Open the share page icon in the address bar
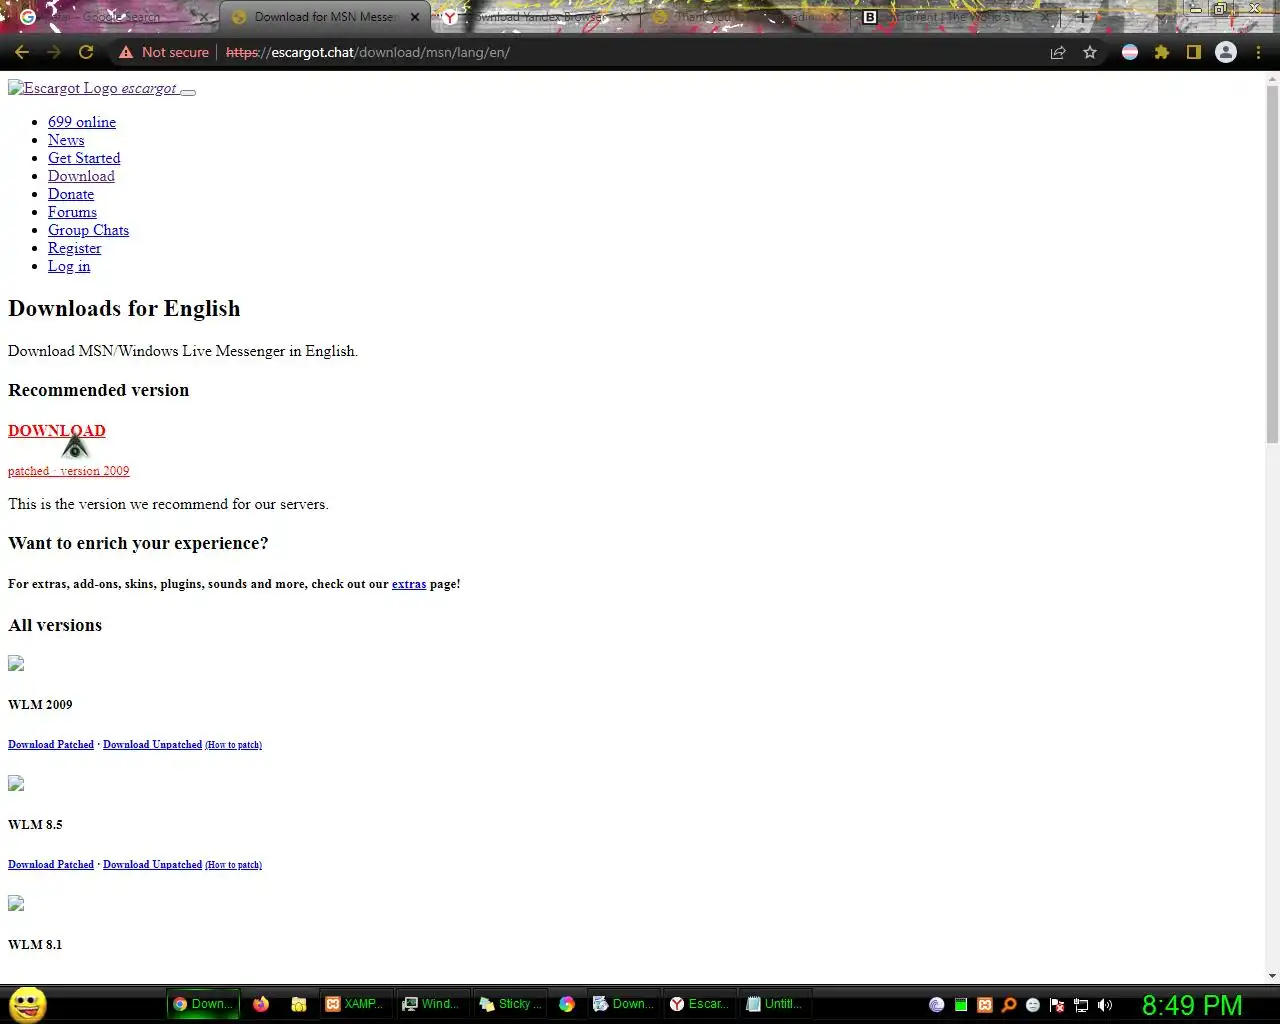This screenshot has height=1024, width=1280. [x=1058, y=52]
